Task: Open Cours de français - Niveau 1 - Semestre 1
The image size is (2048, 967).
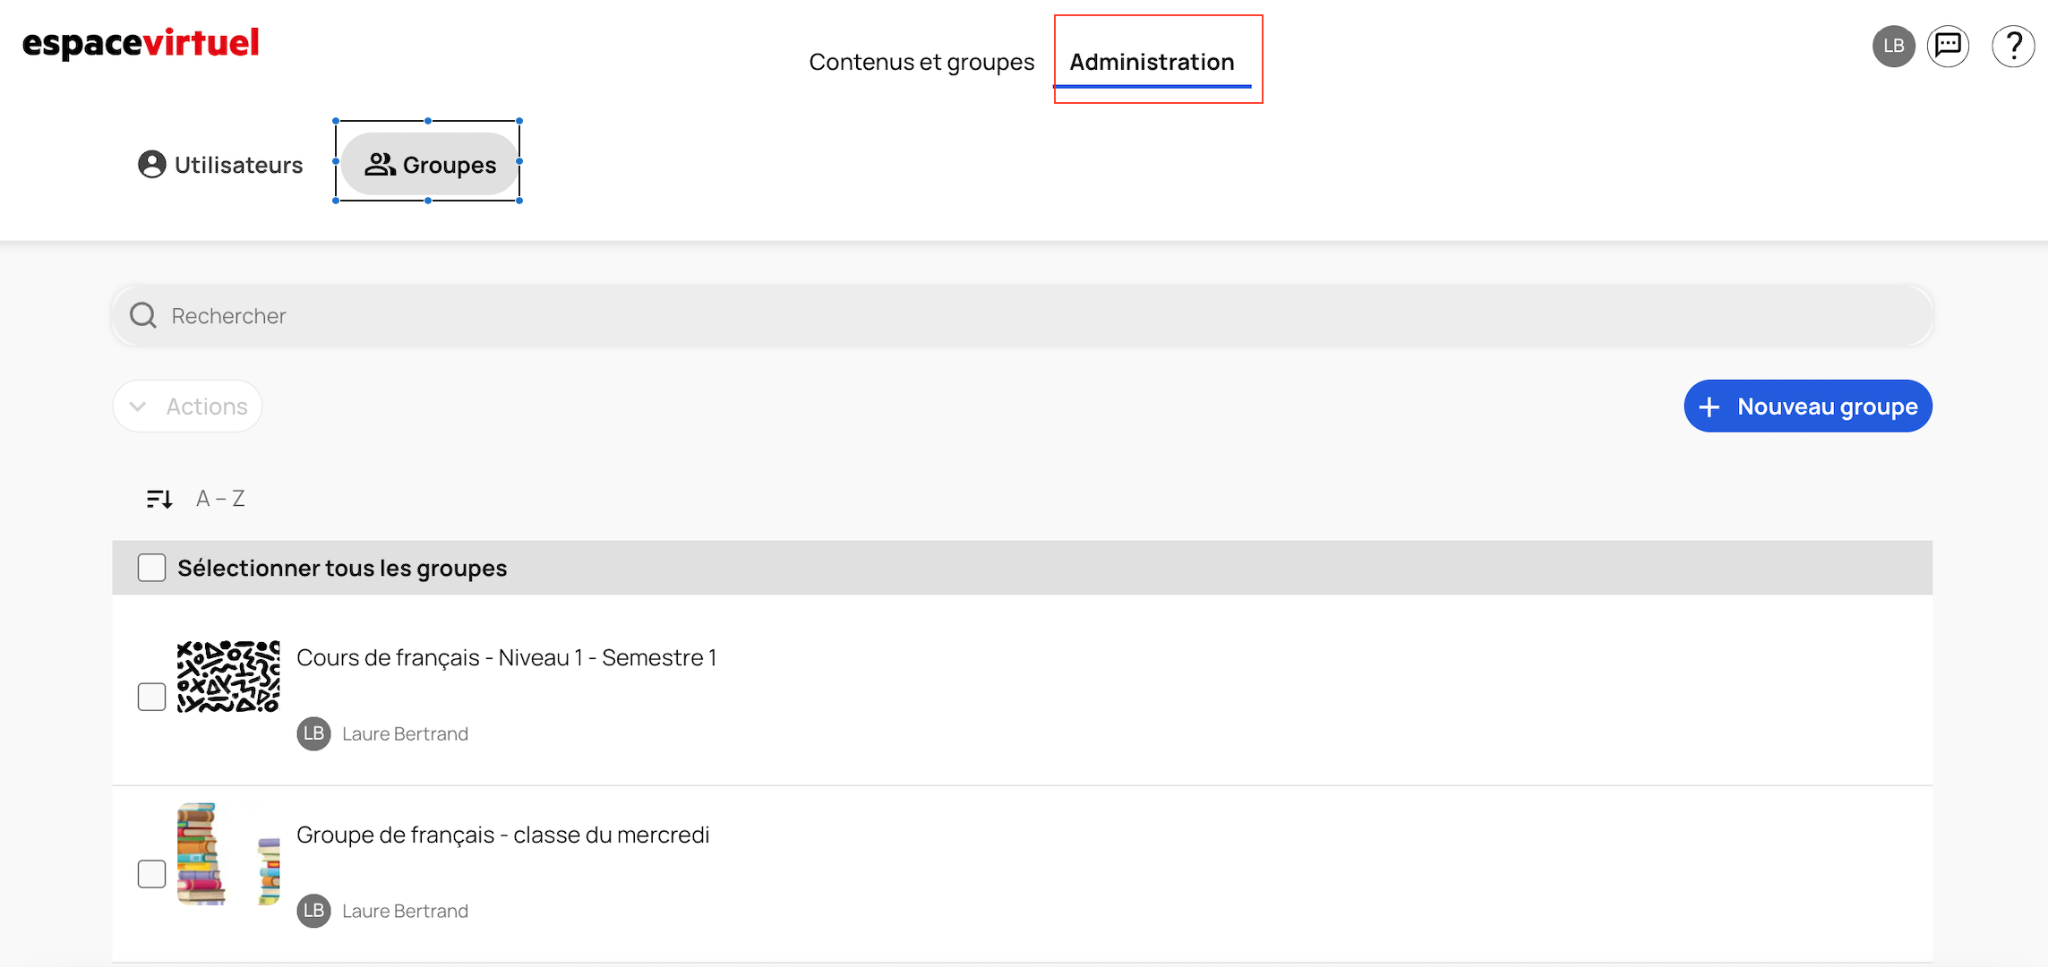Action: (507, 658)
